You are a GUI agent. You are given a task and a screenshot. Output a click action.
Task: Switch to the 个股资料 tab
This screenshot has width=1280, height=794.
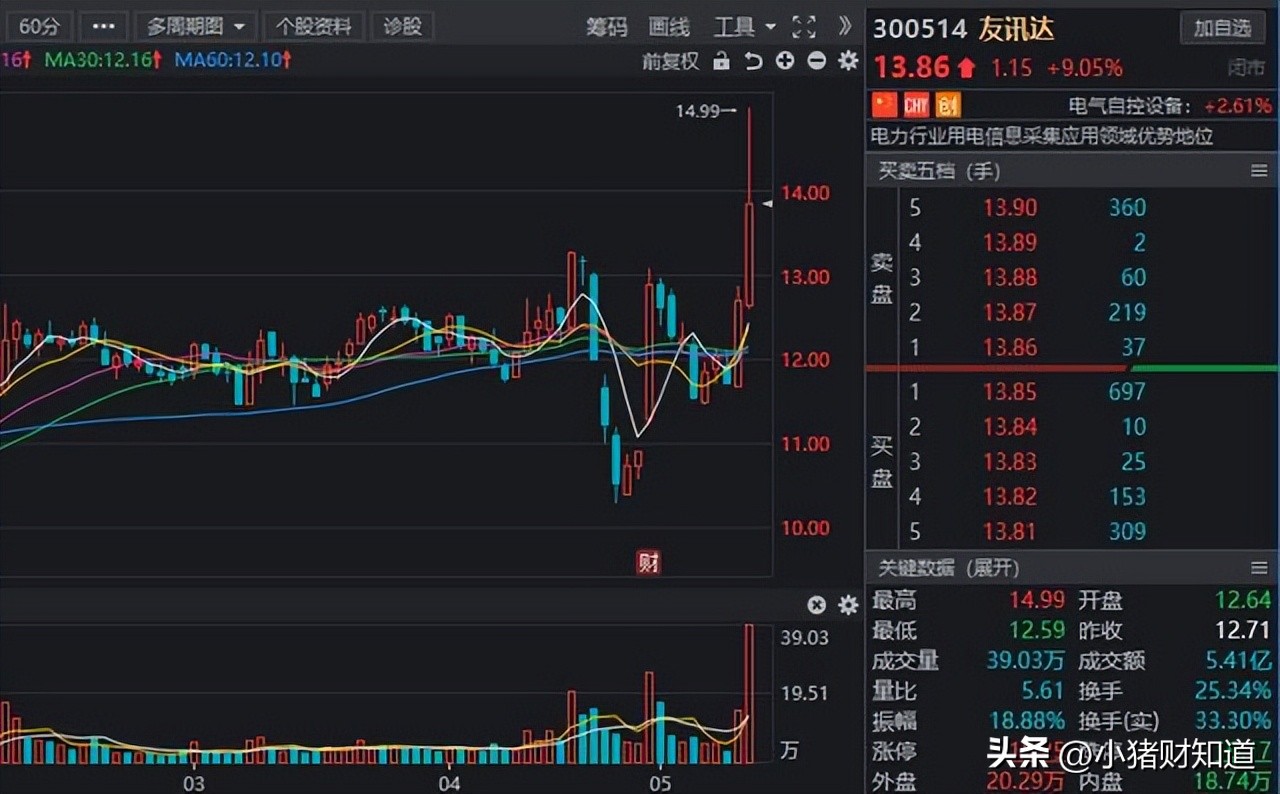pyautogui.click(x=314, y=26)
